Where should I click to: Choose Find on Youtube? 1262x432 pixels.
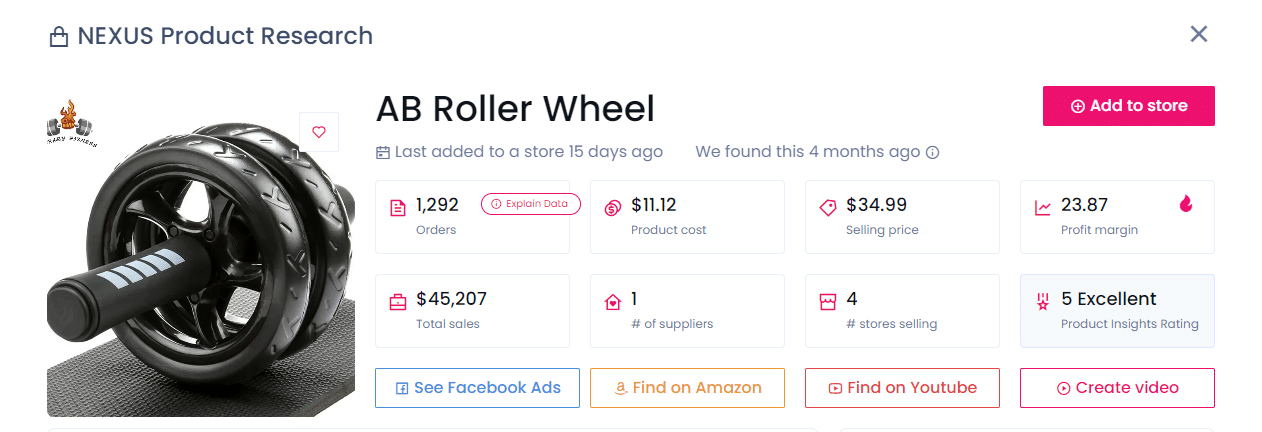(902, 388)
